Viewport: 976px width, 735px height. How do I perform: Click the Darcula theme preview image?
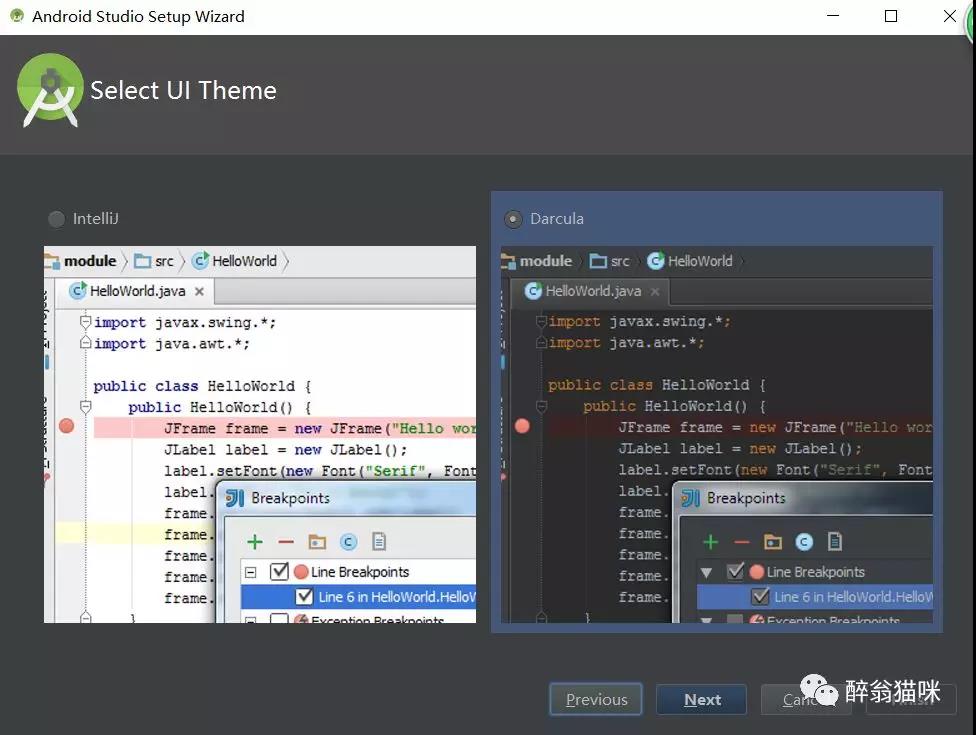tap(716, 434)
